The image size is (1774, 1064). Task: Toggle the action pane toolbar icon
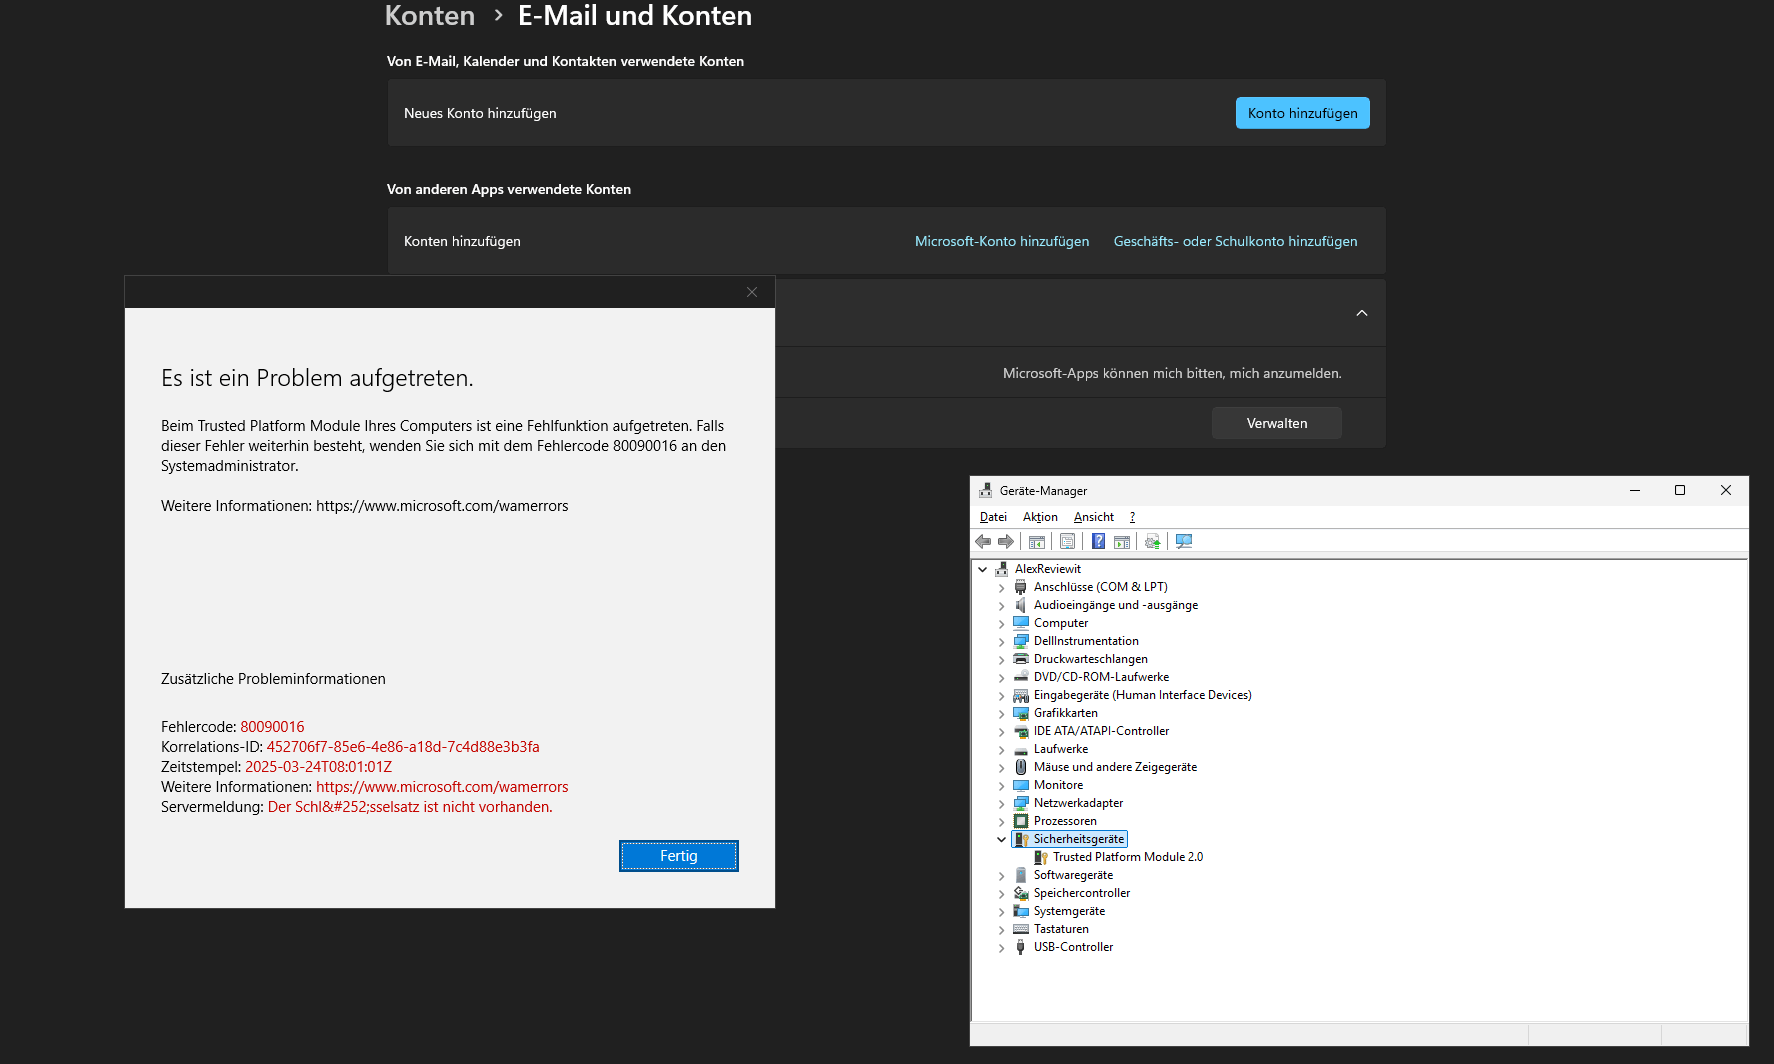[x=1122, y=541]
